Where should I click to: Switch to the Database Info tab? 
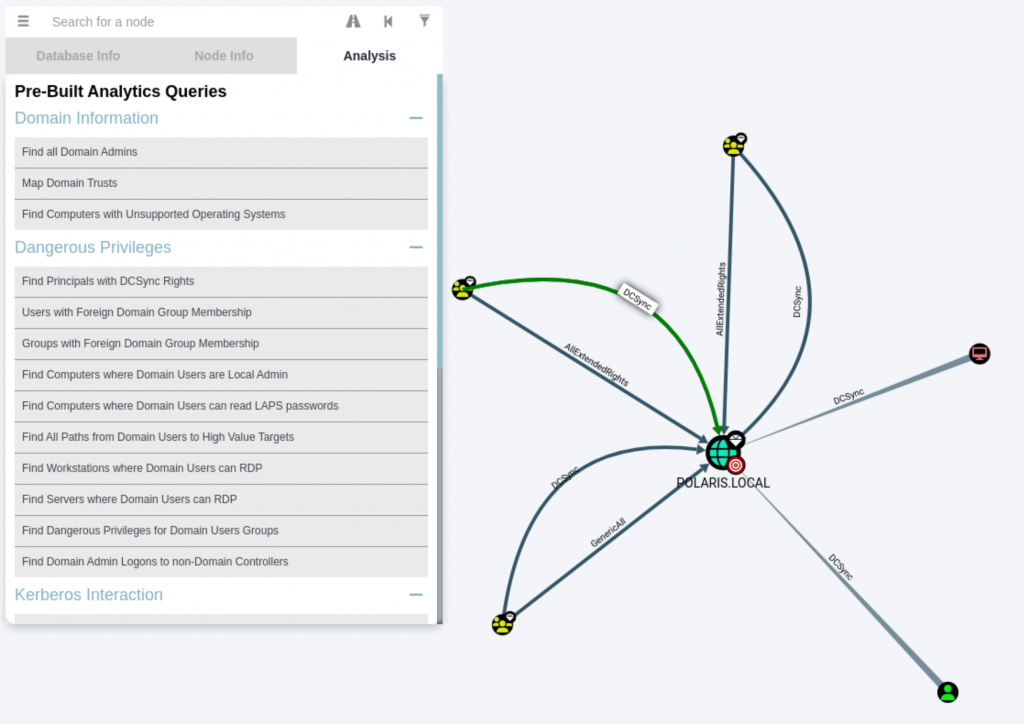(x=78, y=56)
